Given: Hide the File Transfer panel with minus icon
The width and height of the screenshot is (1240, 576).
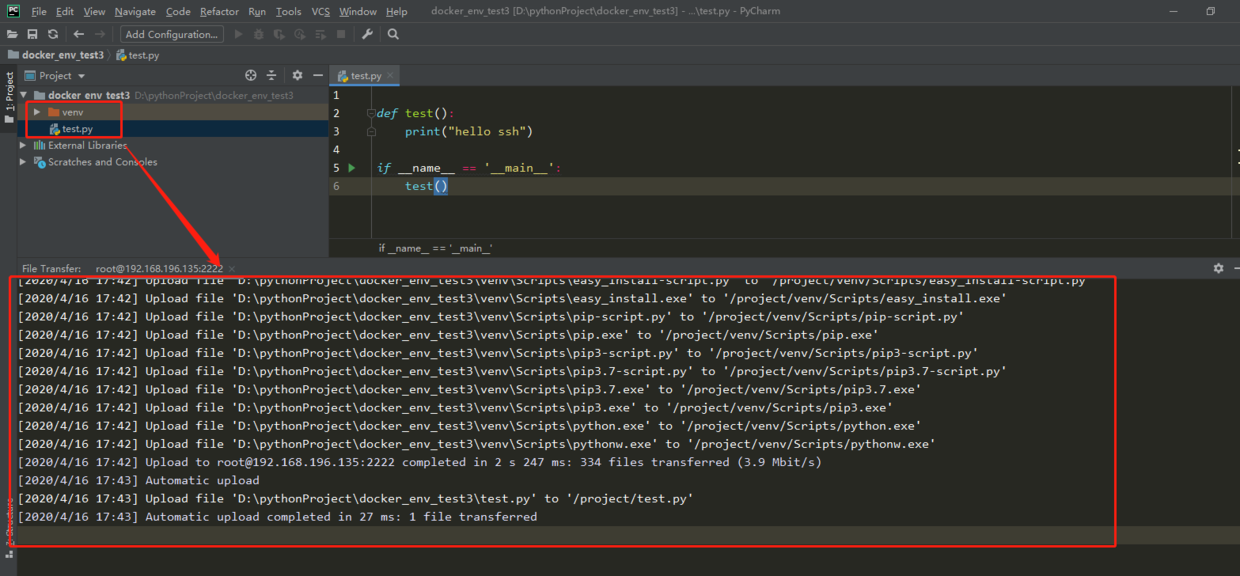Looking at the screenshot, I should pyautogui.click(x=1235, y=268).
